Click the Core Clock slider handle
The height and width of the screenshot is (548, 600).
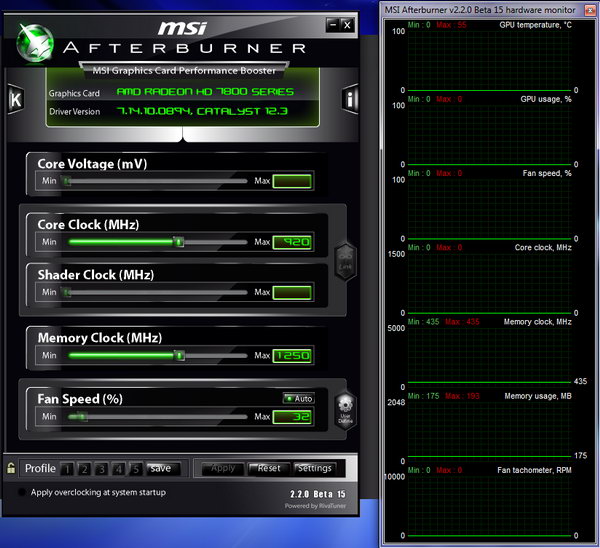pos(178,242)
